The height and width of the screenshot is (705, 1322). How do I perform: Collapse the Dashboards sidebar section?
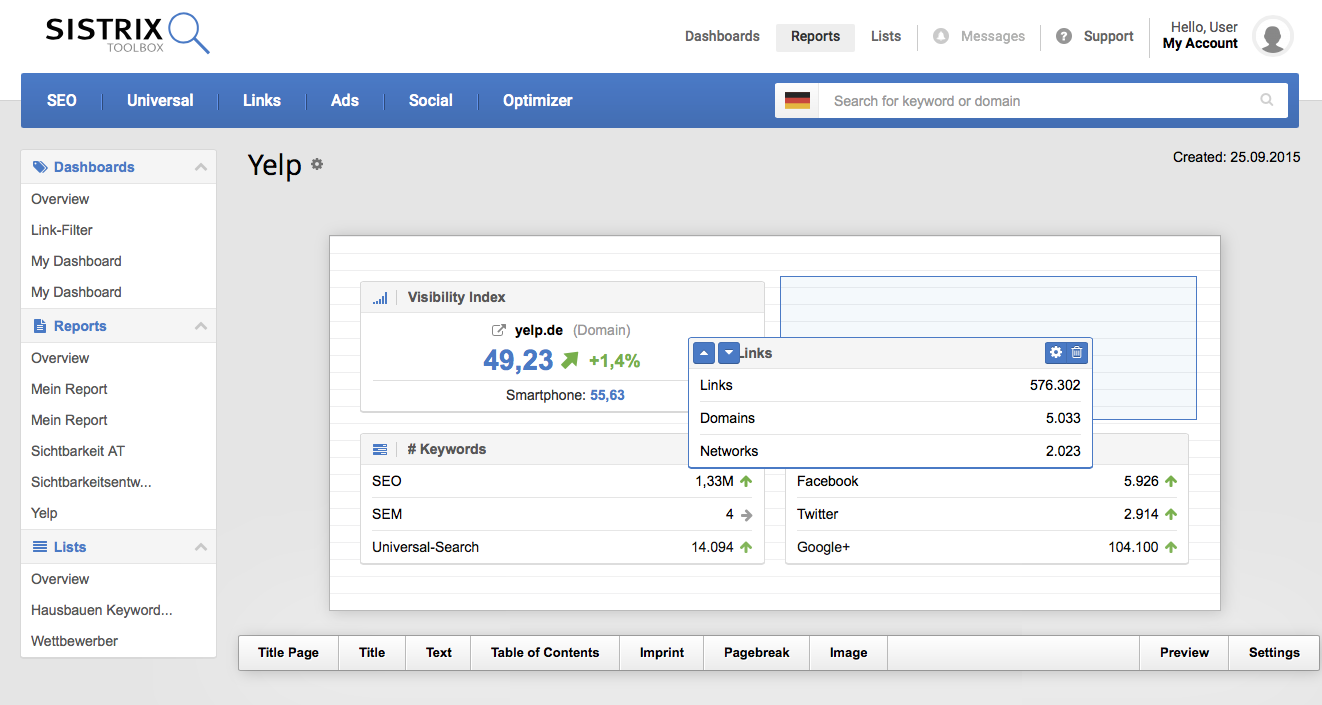point(201,167)
